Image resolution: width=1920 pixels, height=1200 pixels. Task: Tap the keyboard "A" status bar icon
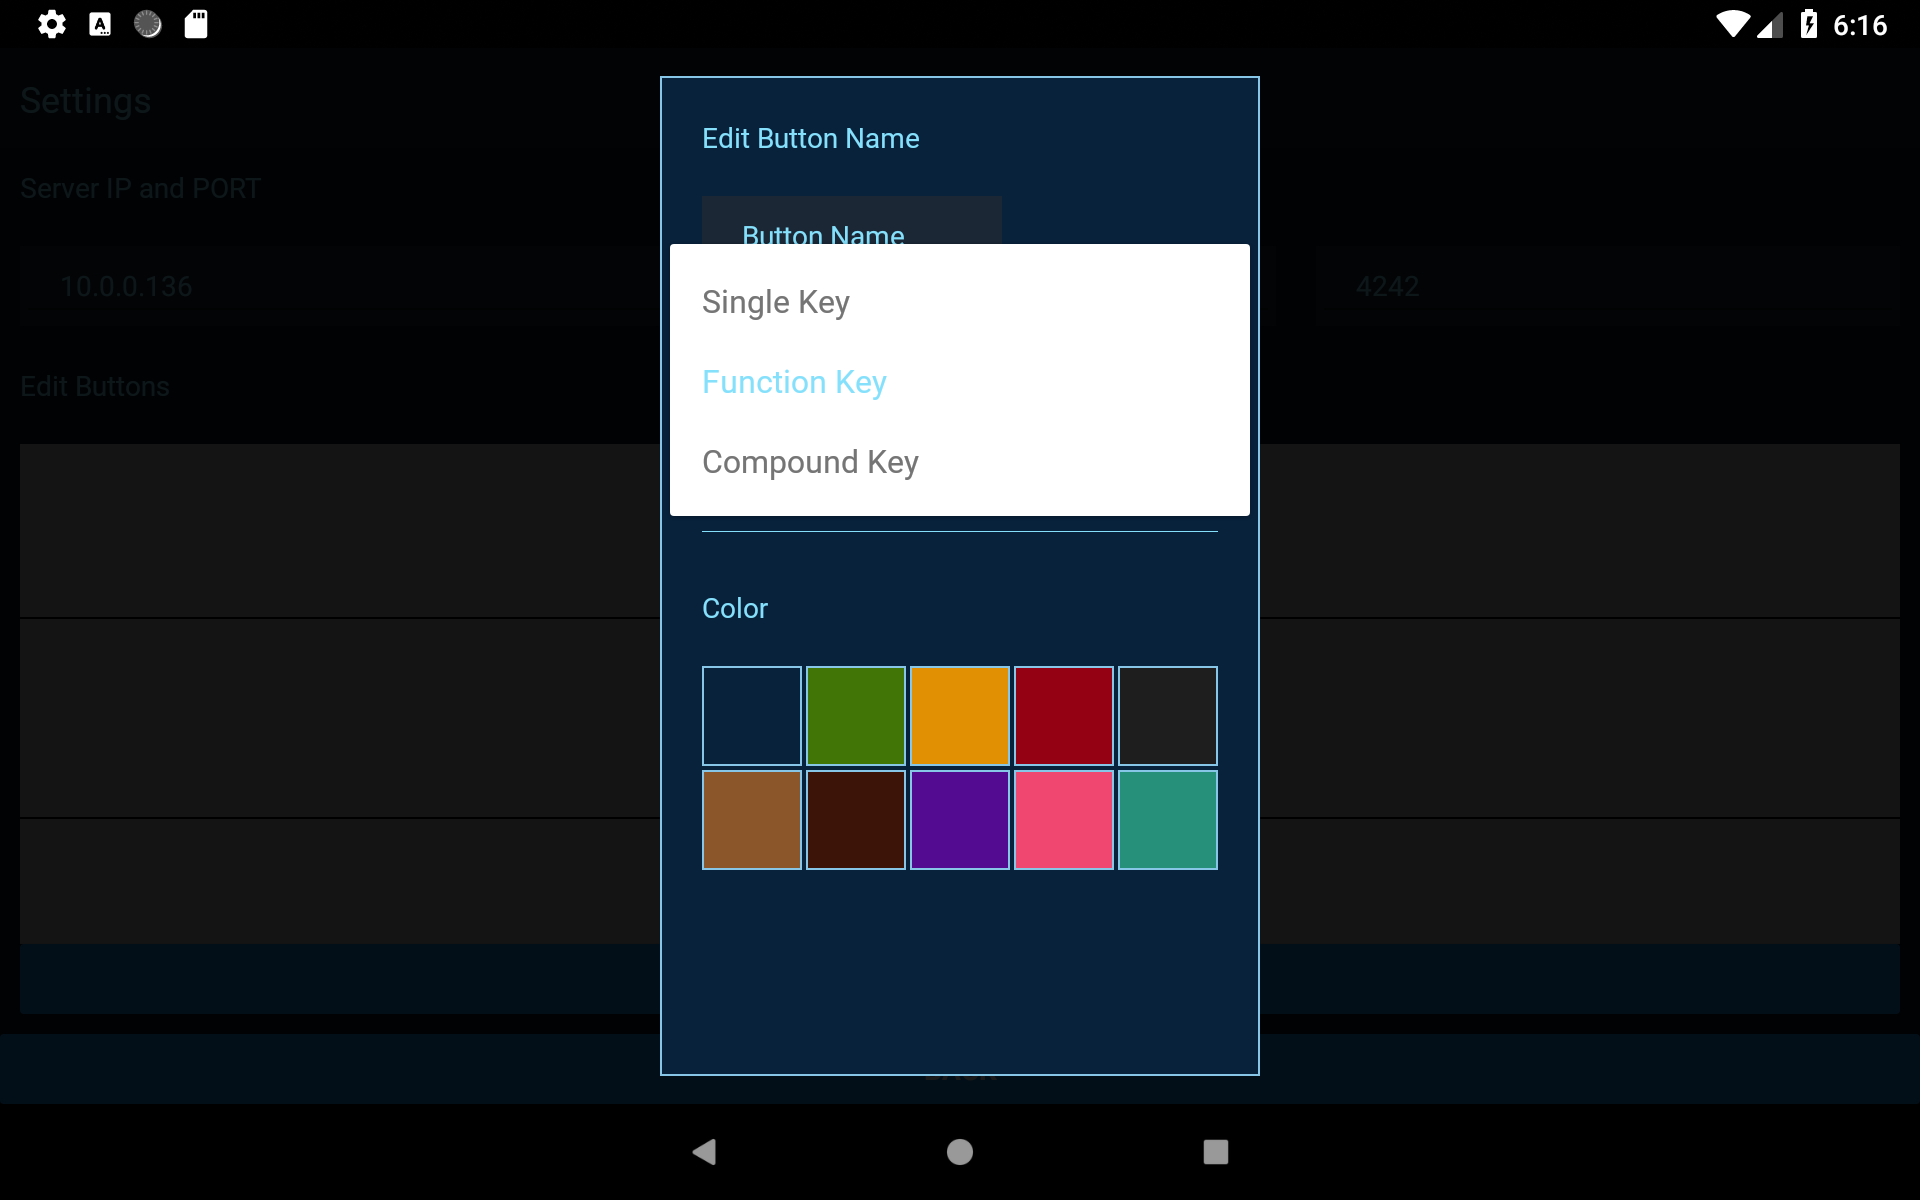pyautogui.click(x=100, y=24)
